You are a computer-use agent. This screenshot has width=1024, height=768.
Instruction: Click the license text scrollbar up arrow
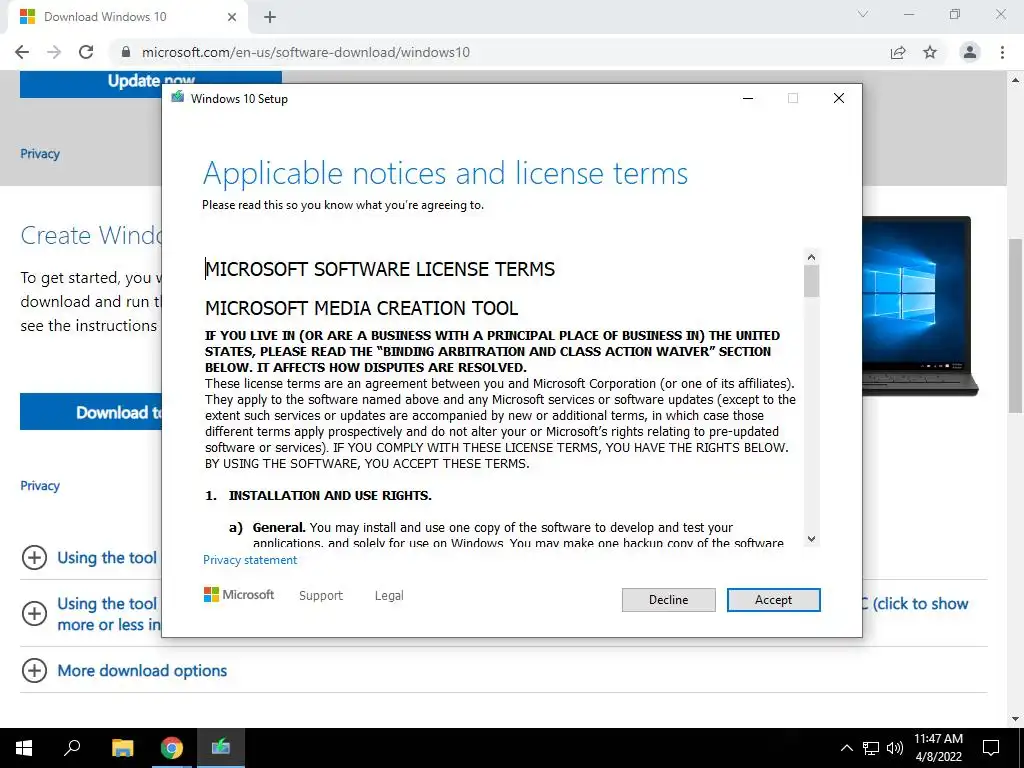tap(811, 257)
